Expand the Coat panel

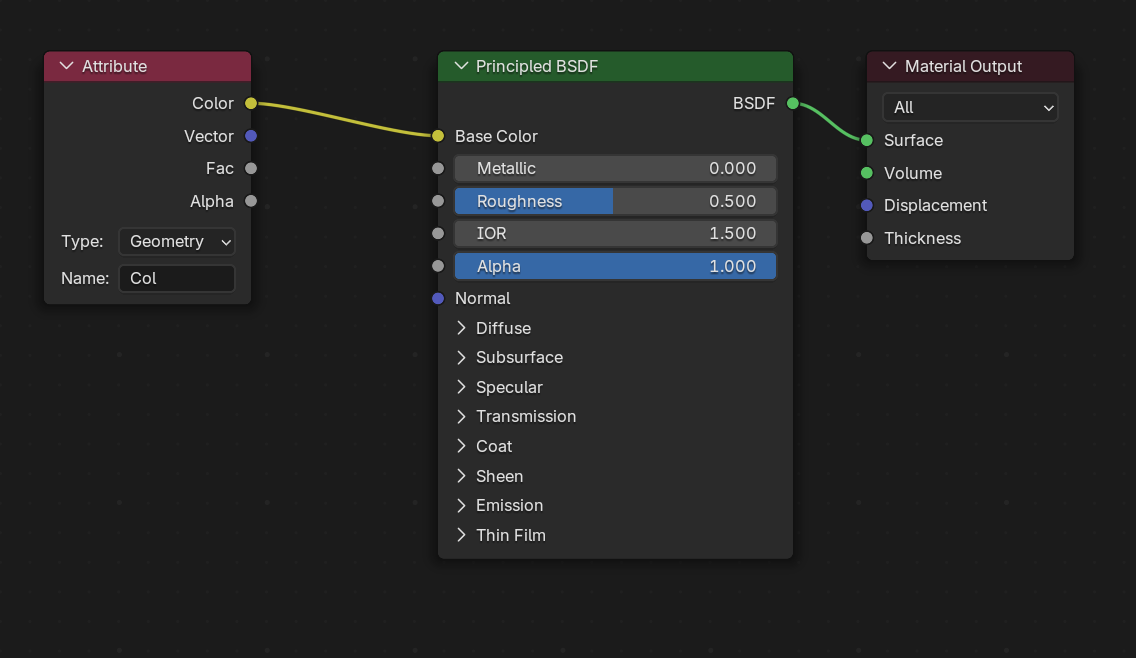[x=461, y=446]
